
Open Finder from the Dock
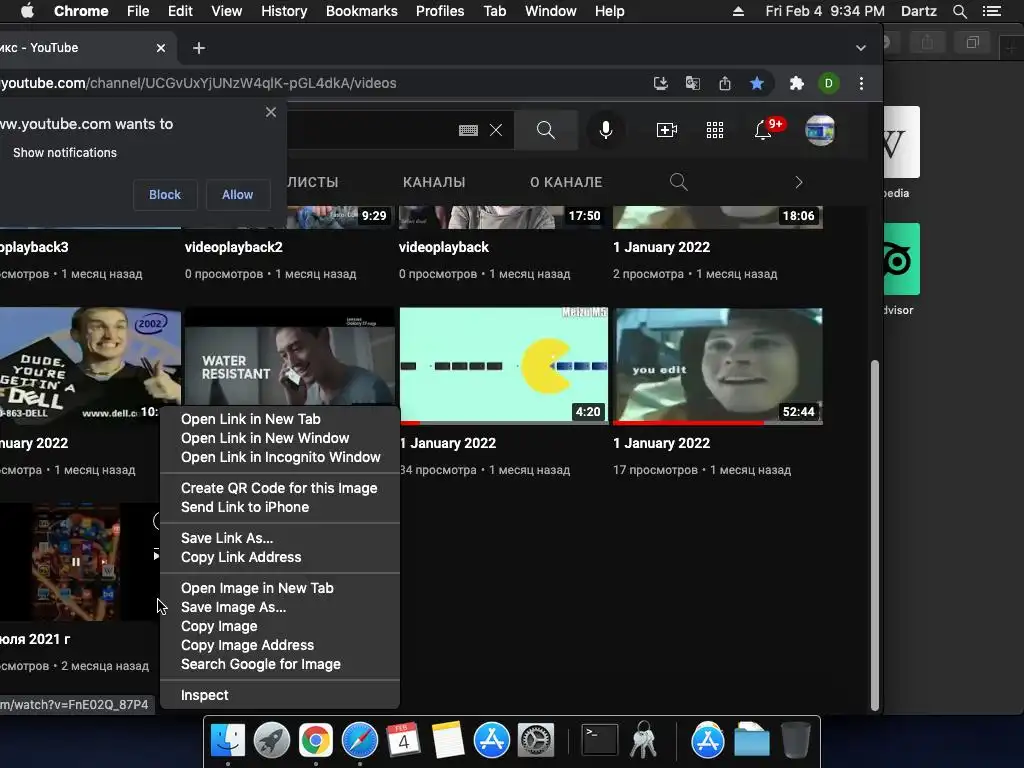point(227,741)
